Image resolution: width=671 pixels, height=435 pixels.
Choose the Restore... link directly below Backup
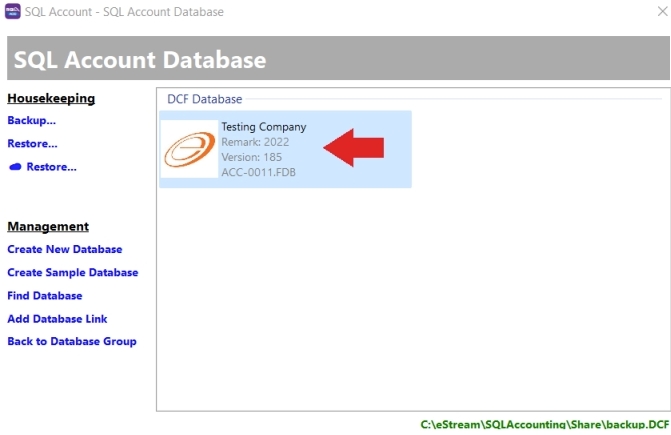(x=32, y=144)
